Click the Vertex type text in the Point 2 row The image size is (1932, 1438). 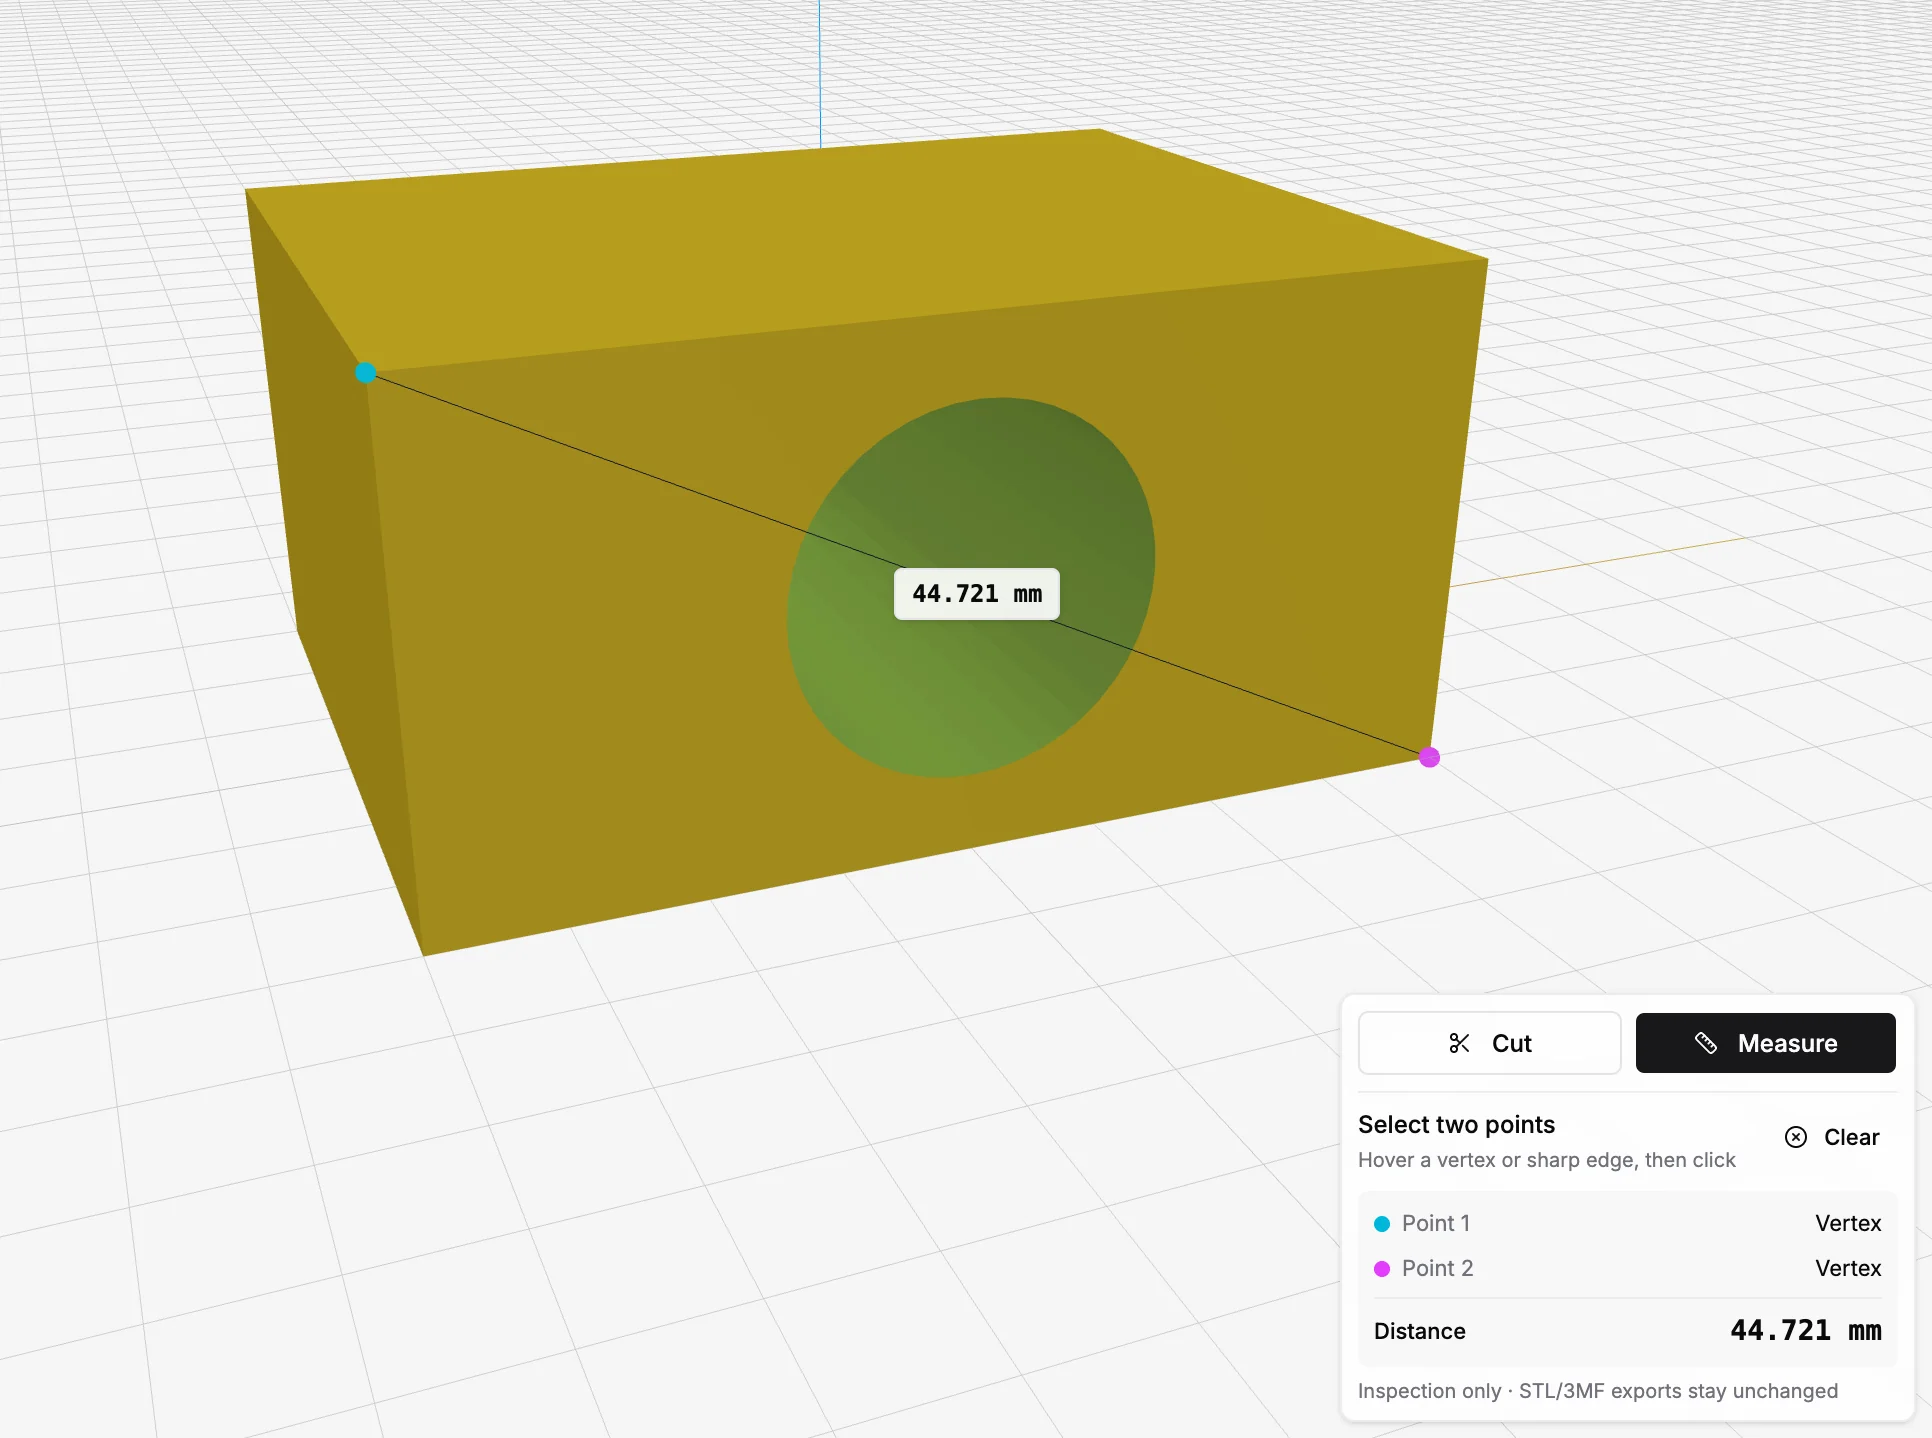1848,1268
